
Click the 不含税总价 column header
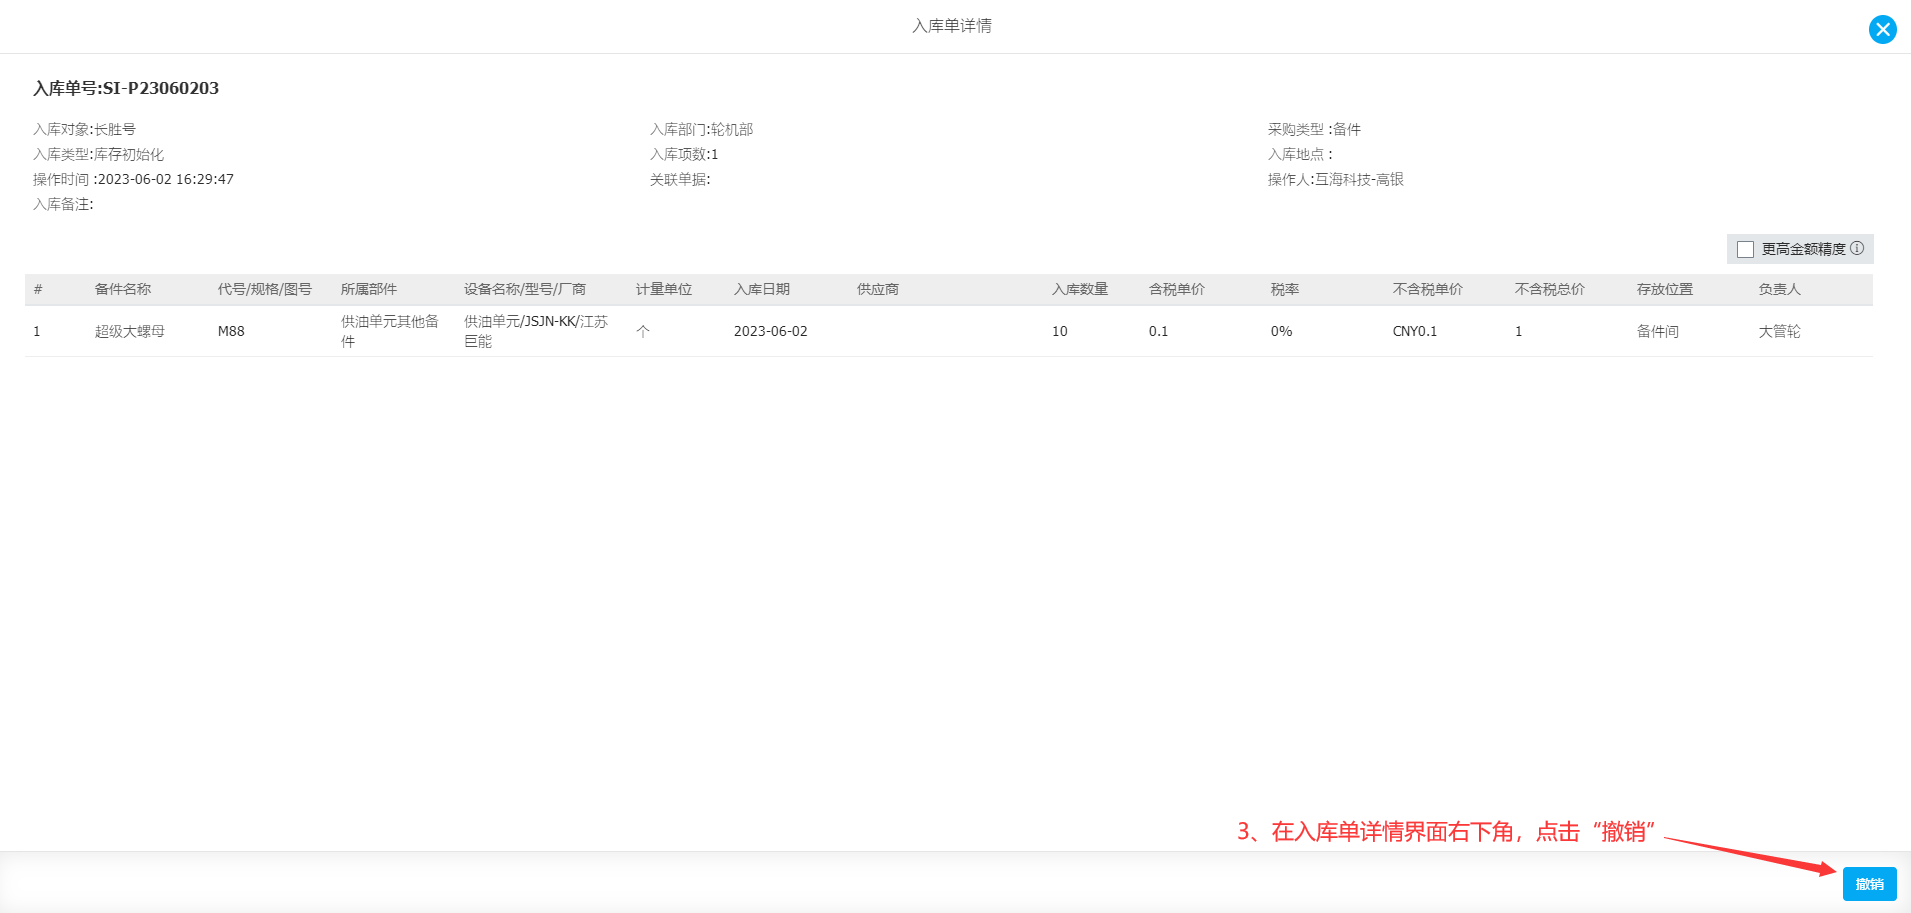[1550, 289]
